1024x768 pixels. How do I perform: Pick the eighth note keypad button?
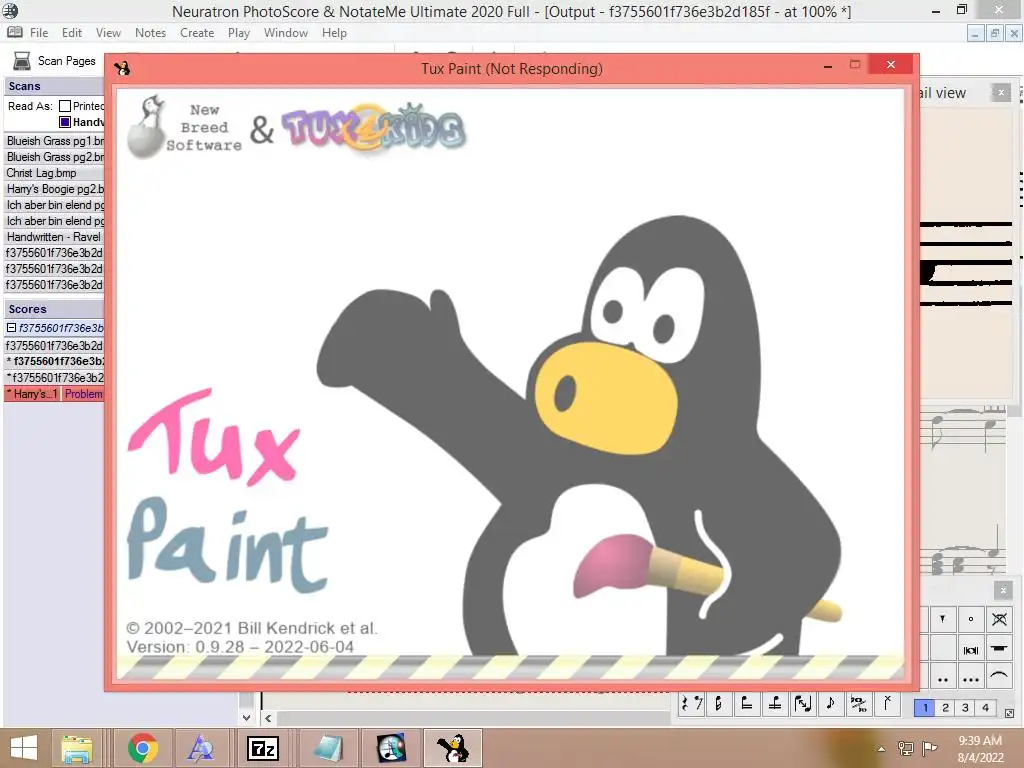(830, 703)
